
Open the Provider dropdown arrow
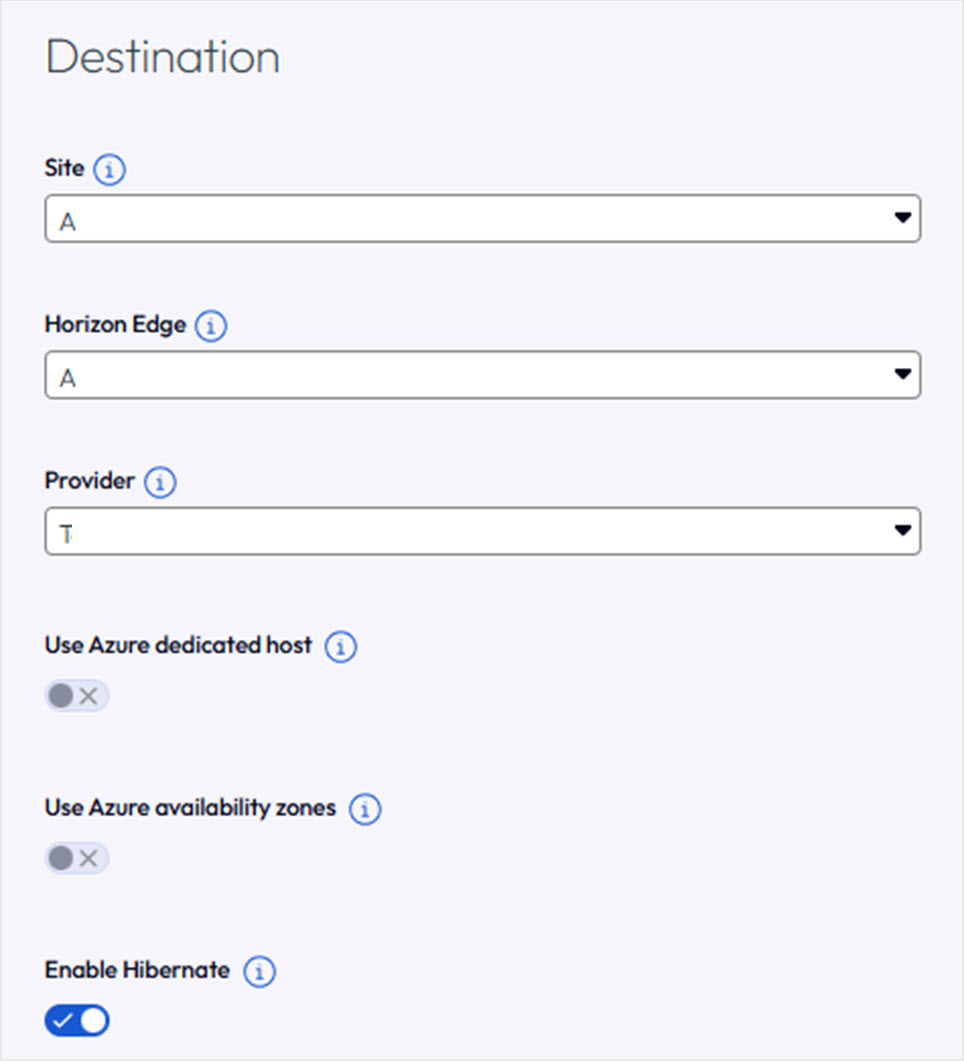click(x=902, y=530)
